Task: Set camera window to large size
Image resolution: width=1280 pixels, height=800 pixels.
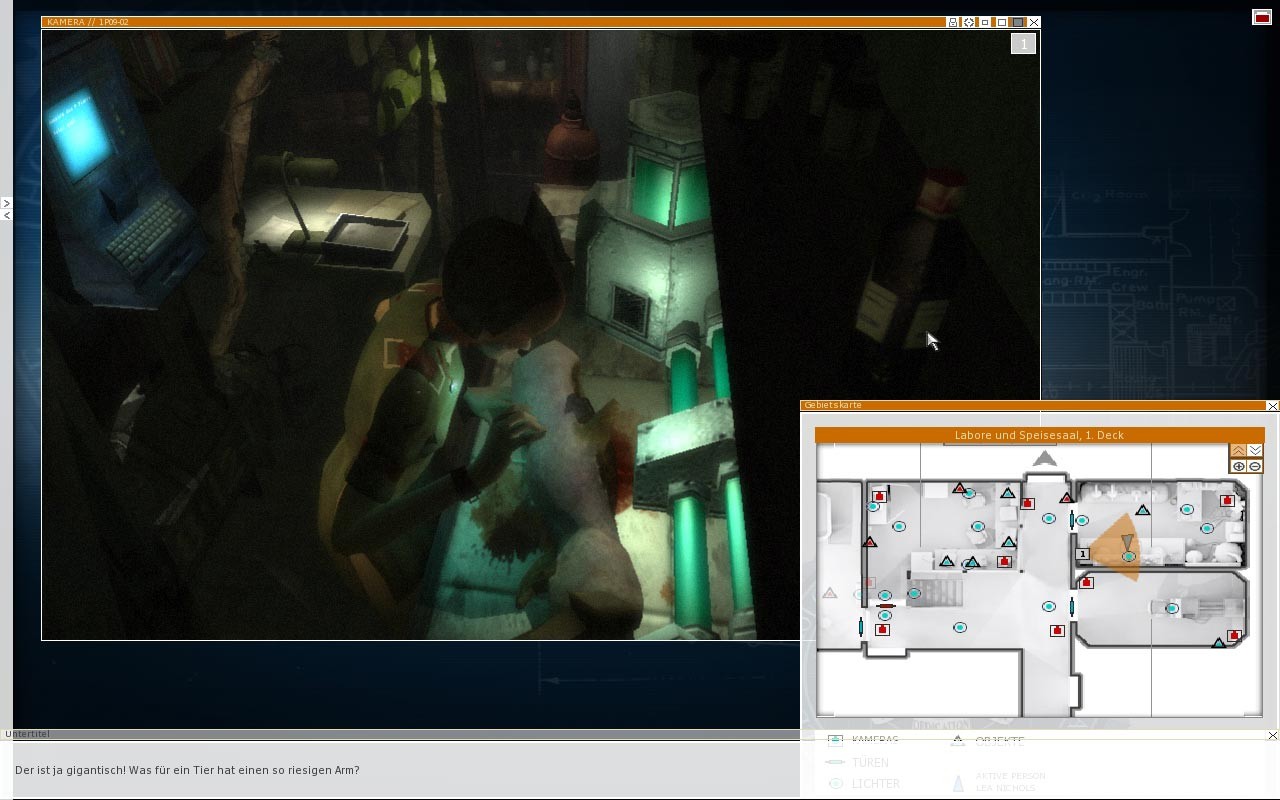Action: click(x=1018, y=22)
